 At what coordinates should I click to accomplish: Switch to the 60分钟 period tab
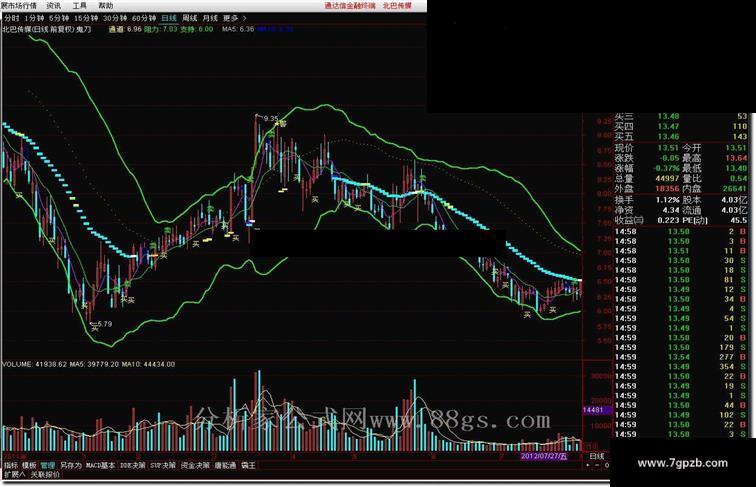click(144, 18)
